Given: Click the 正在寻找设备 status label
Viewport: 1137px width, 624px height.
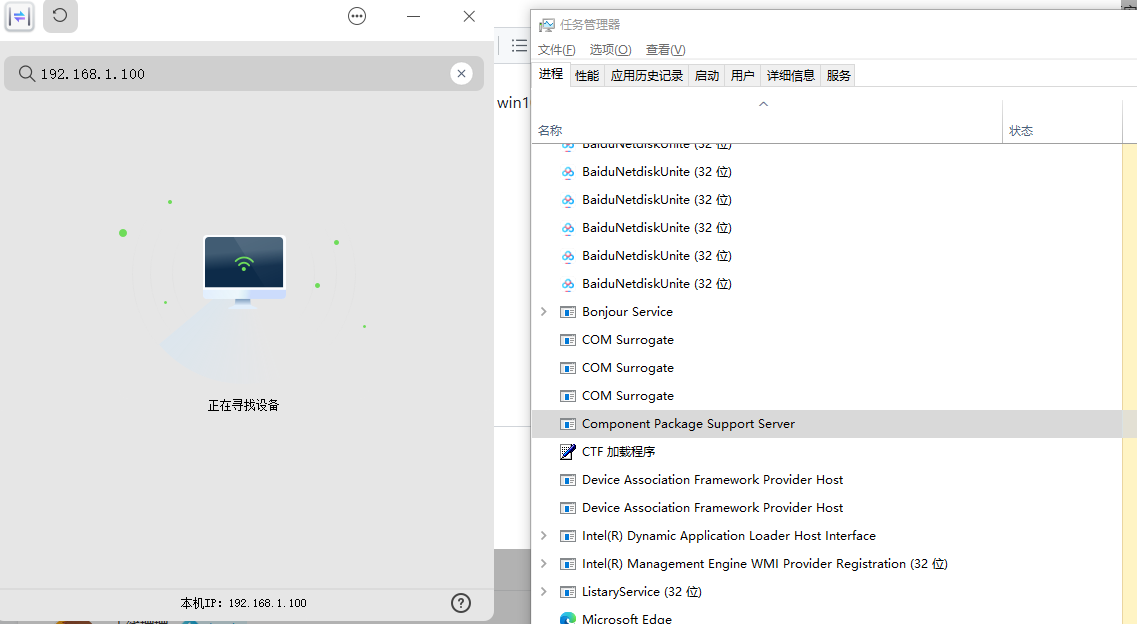Looking at the screenshot, I should pos(244,405).
